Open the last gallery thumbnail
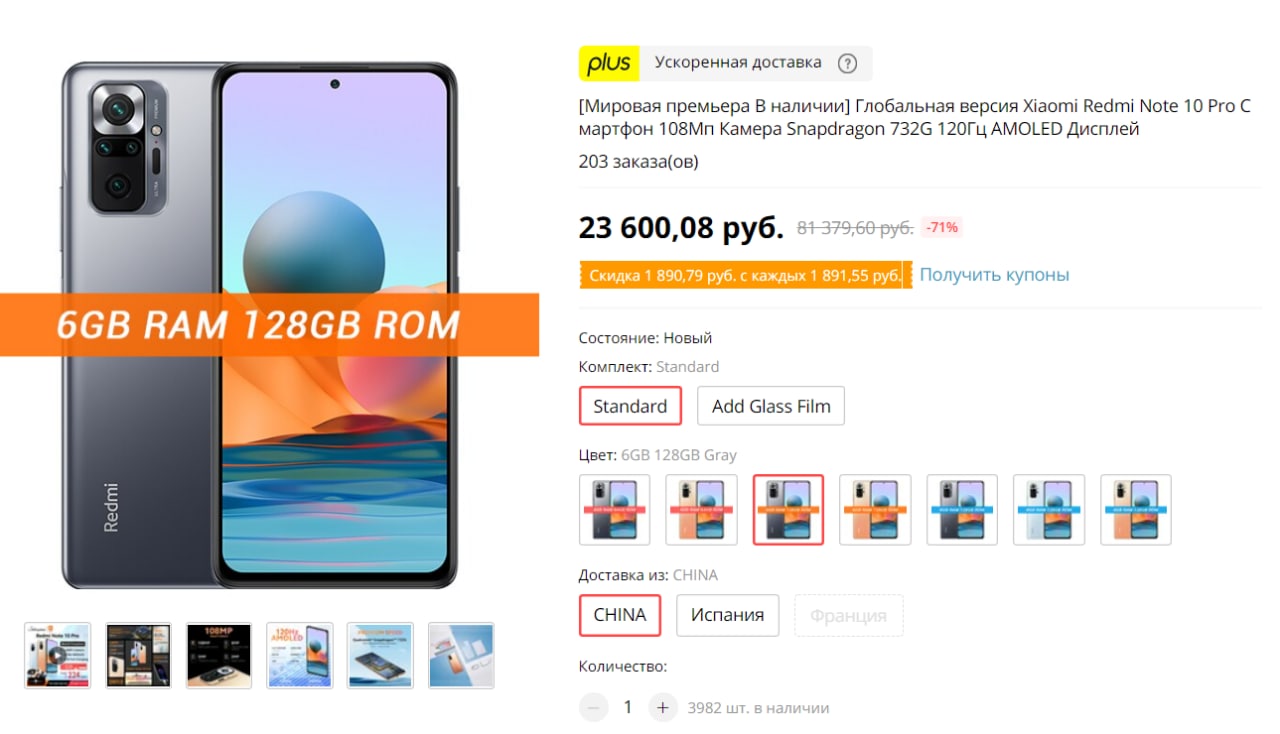1280x734 pixels. point(461,655)
